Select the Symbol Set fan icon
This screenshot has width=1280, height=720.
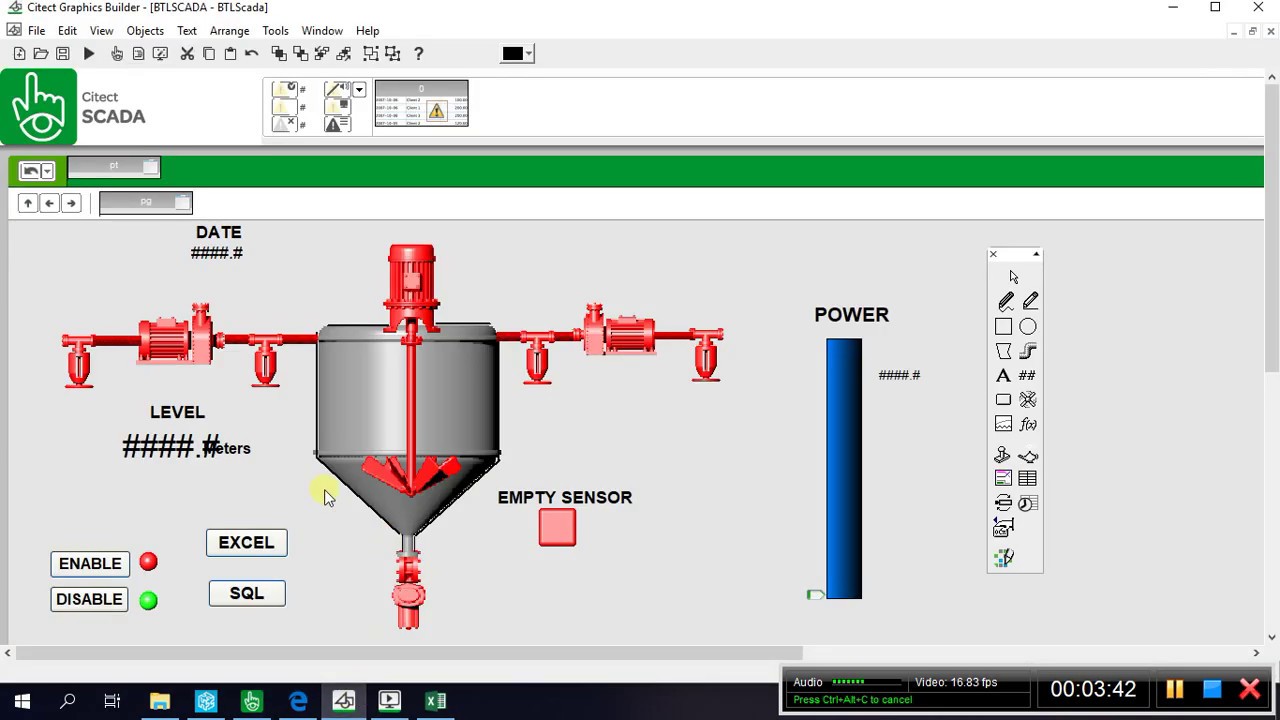pyautogui.click(x=1028, y=400)
